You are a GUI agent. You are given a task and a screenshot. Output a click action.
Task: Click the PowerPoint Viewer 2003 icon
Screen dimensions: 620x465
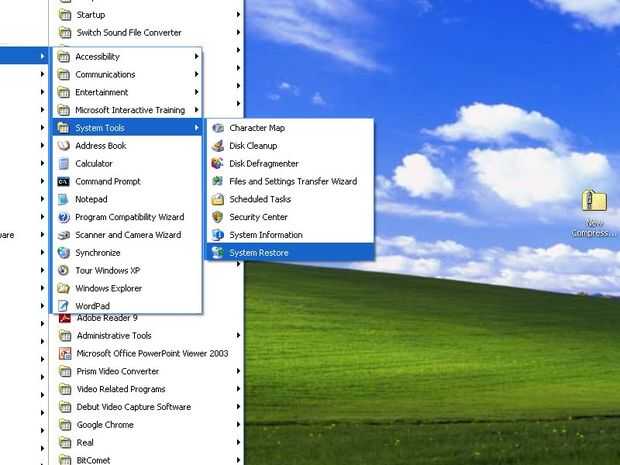65,353
